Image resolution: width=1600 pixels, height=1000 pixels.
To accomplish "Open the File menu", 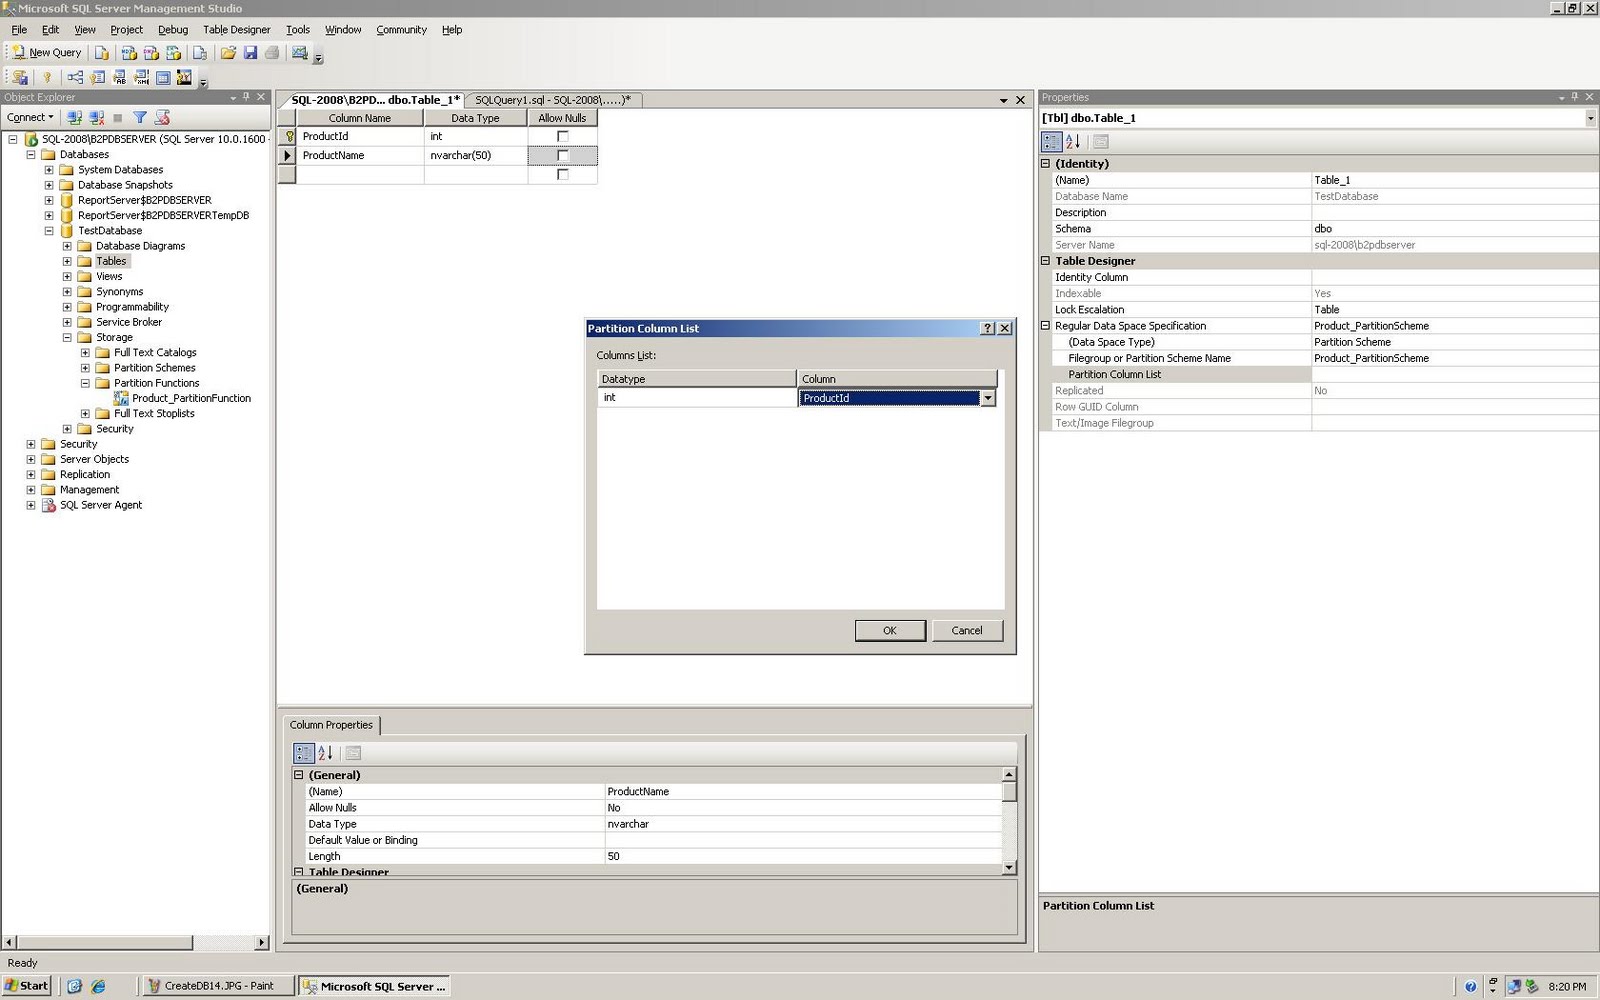I will tap(19, 30).
